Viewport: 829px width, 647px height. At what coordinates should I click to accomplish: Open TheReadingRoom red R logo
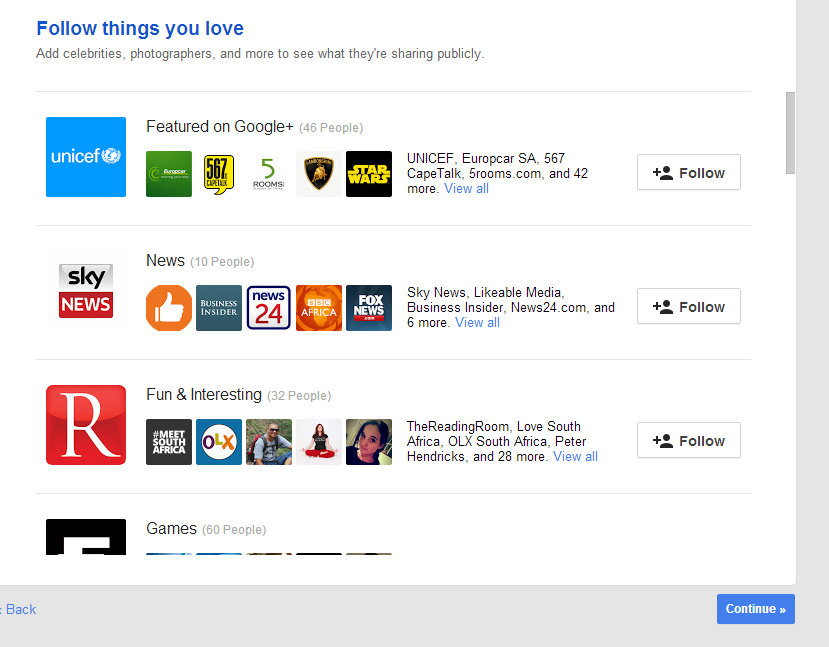86,425
